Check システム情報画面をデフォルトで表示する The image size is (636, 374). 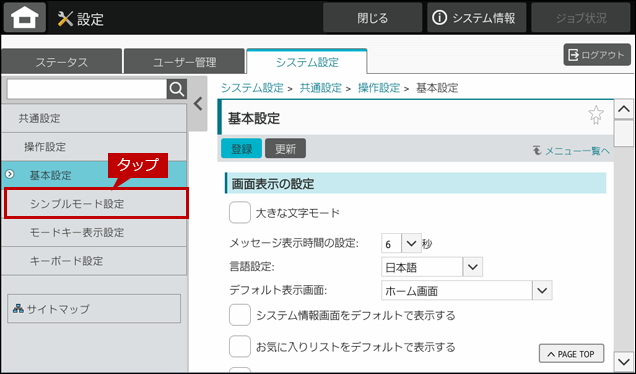[x=240, y=315]
